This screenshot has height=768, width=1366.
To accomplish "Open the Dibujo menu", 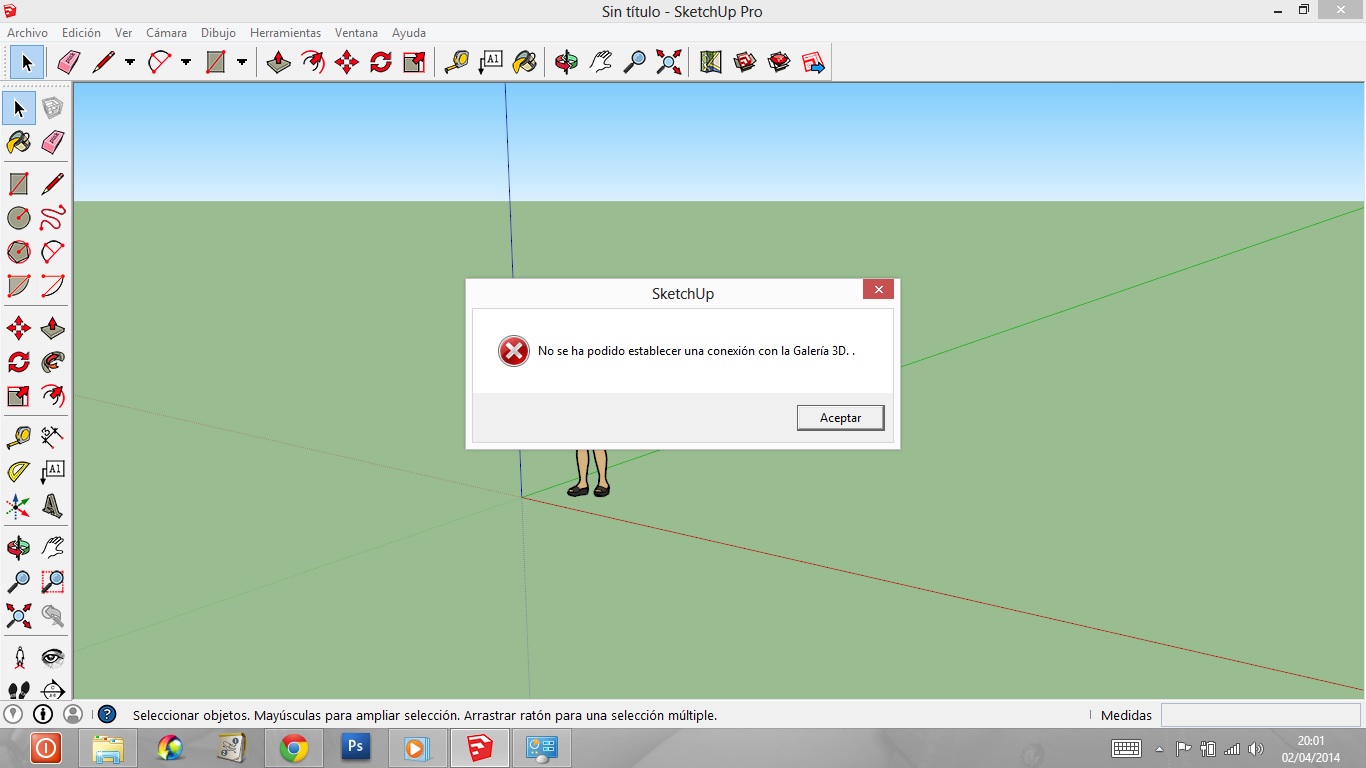I will point(218,33).
